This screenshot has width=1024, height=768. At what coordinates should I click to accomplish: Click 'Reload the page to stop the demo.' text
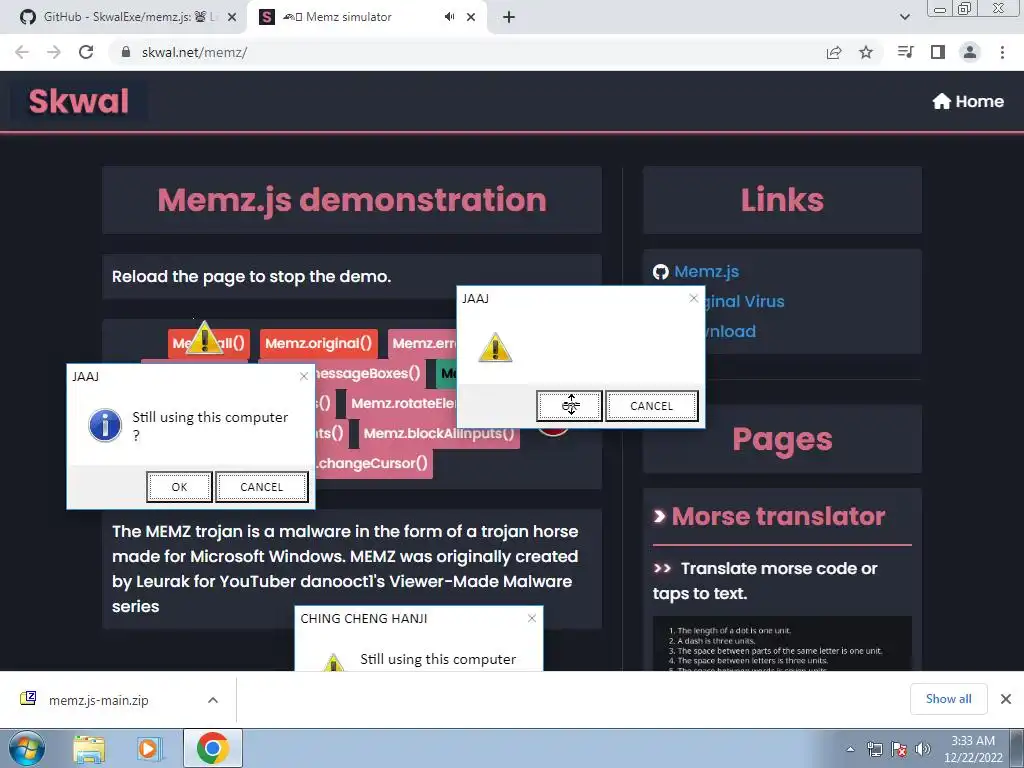251,276
